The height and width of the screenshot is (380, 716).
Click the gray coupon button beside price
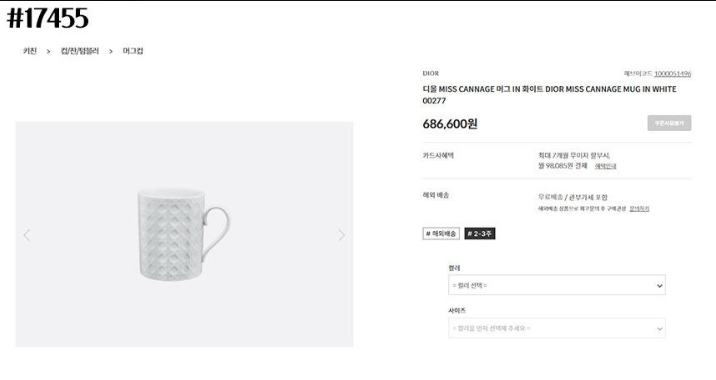pos(669,123)
